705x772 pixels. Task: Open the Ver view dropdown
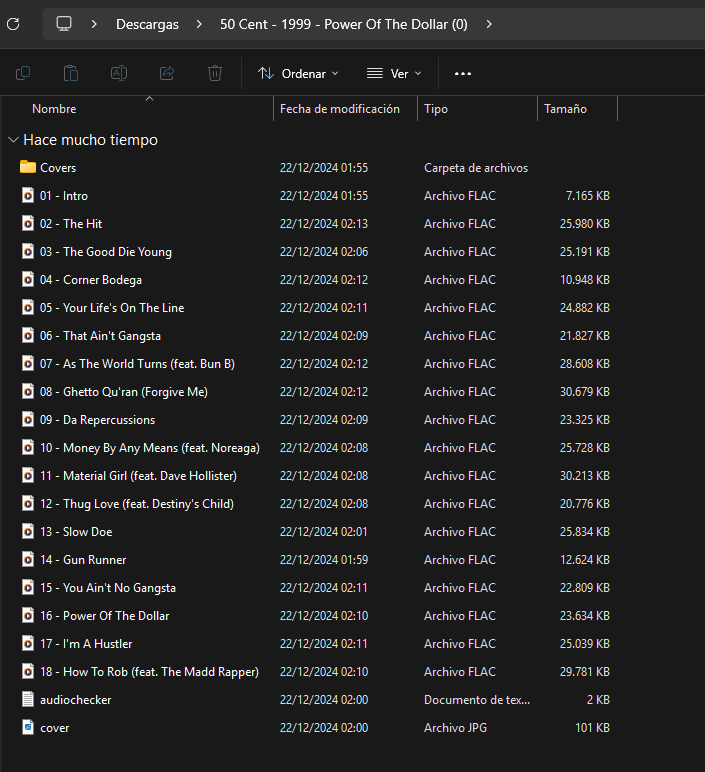(x=394, y=73)
